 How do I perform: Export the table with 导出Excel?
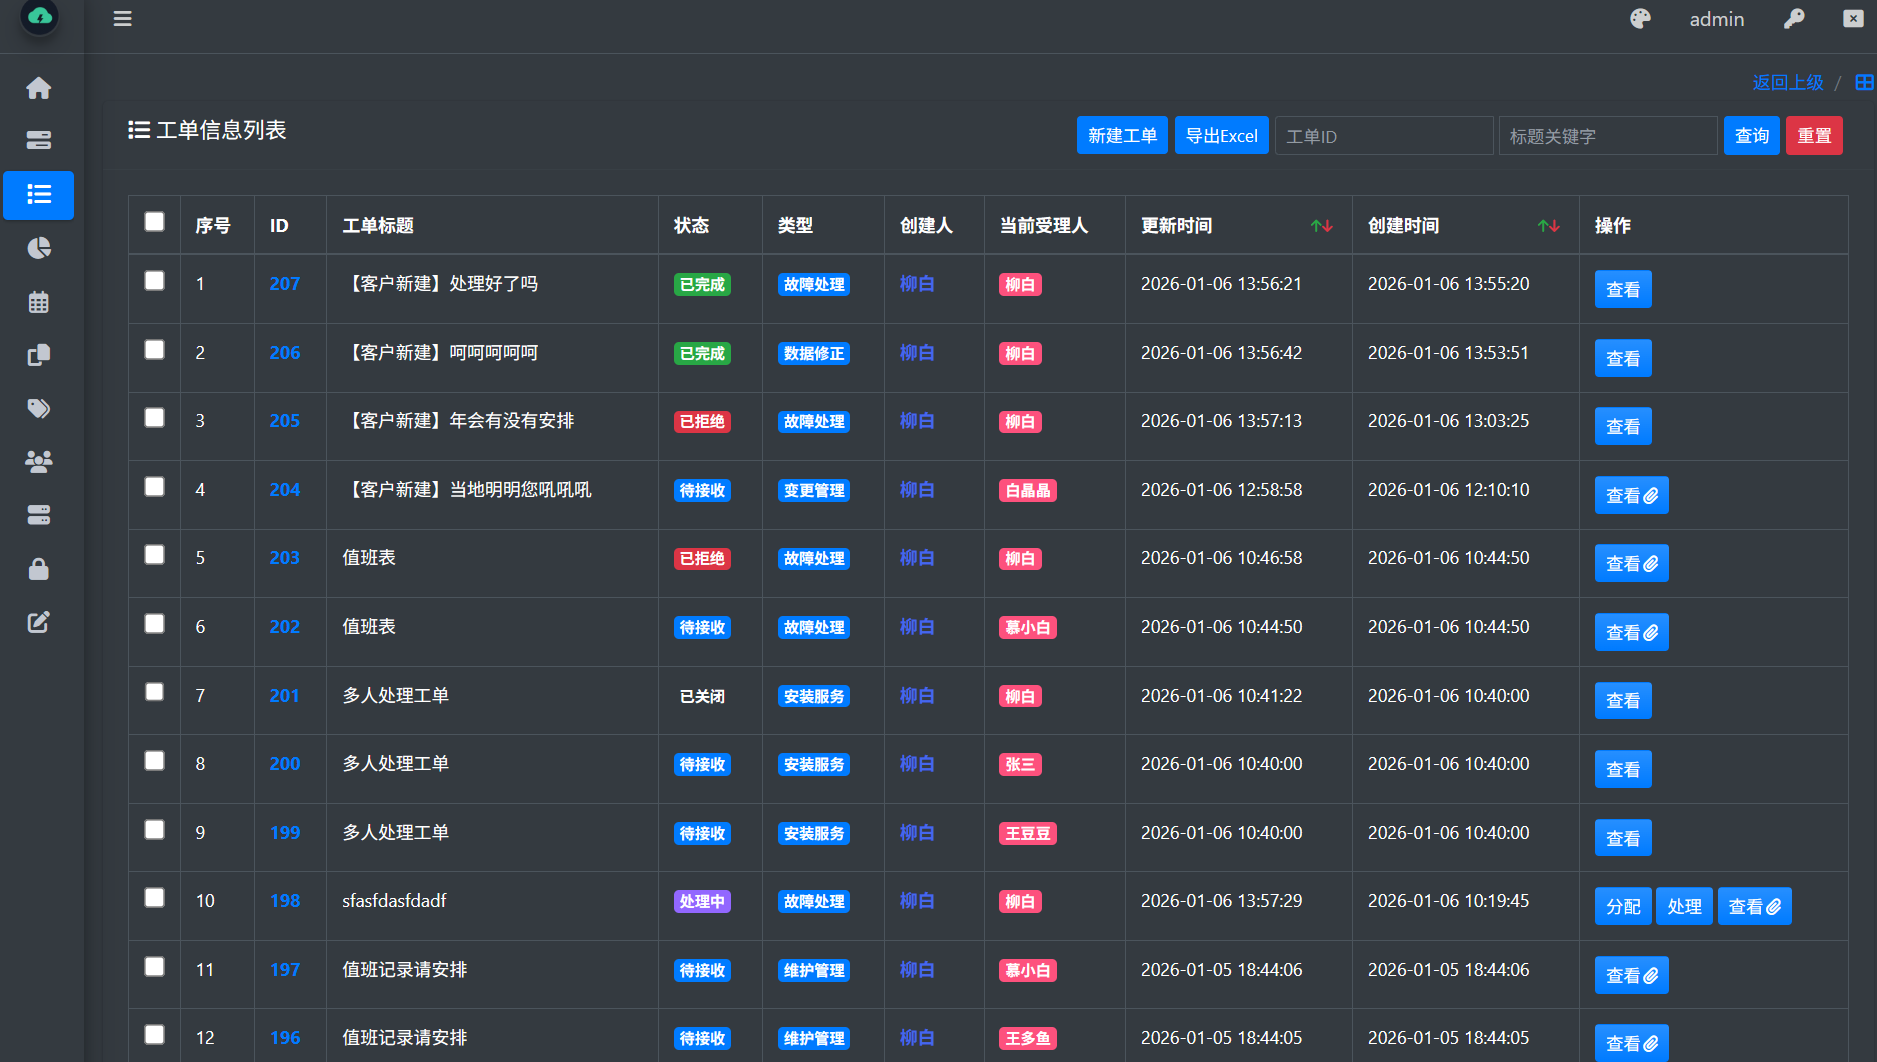(1221, 135)
